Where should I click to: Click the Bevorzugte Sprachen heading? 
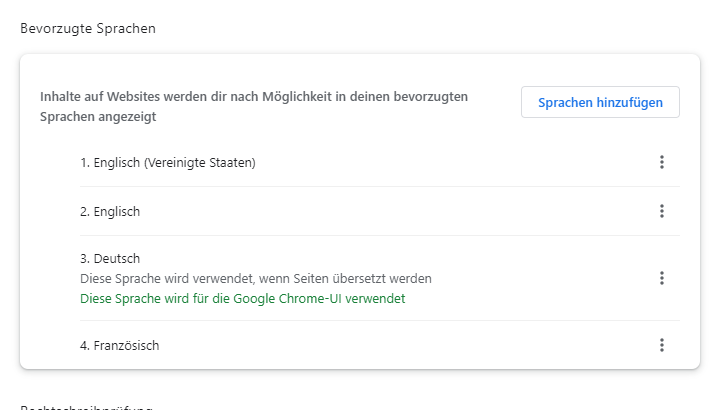click(x=88, y=28)
